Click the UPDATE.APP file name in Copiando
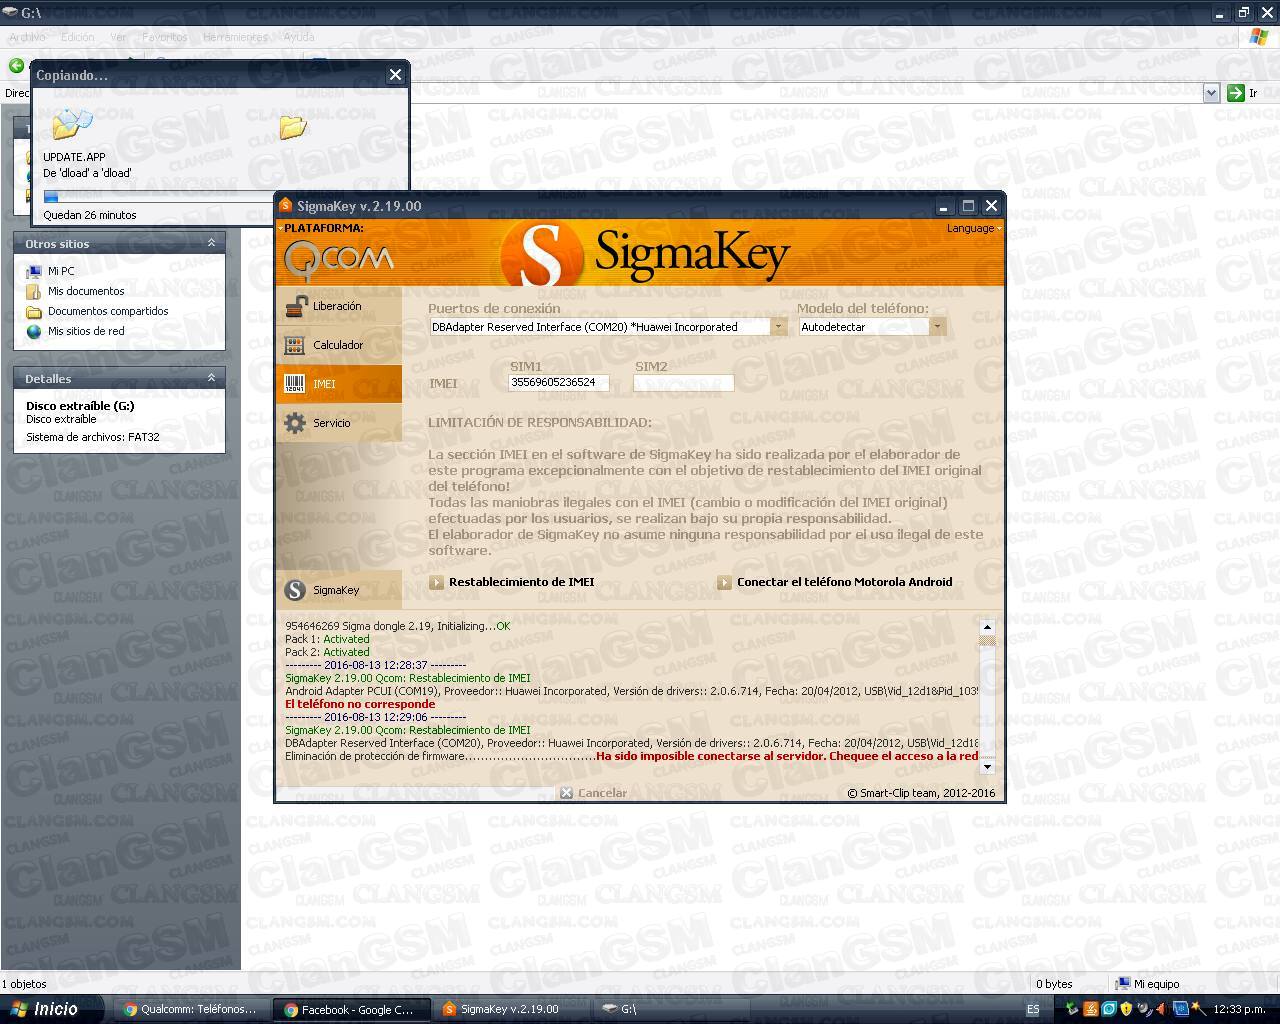This screenshot has width=1280, height=1024. click(74, 157)
